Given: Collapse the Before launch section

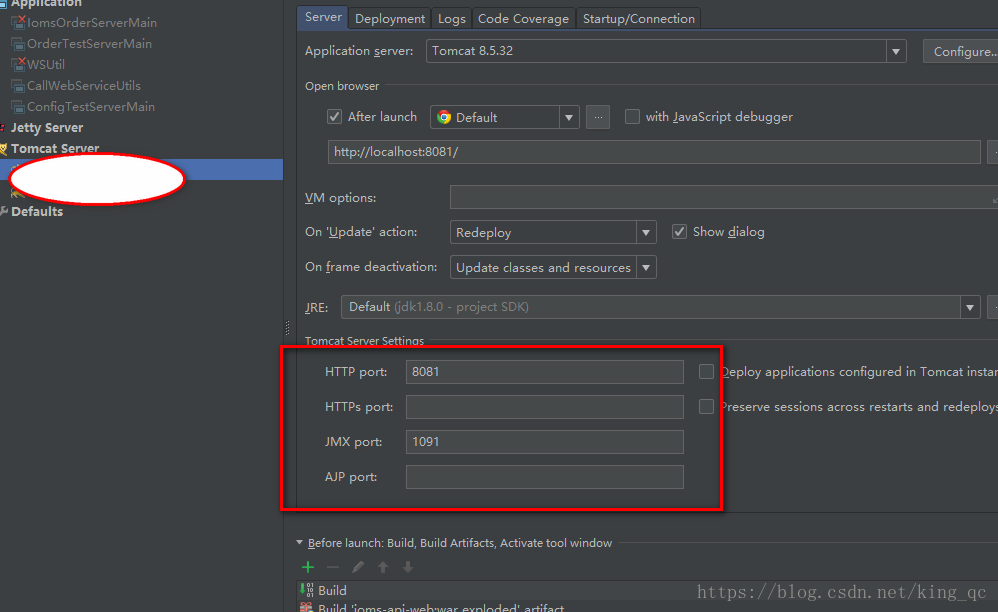Looking at the screenshot, I should (x=299, y=543).
